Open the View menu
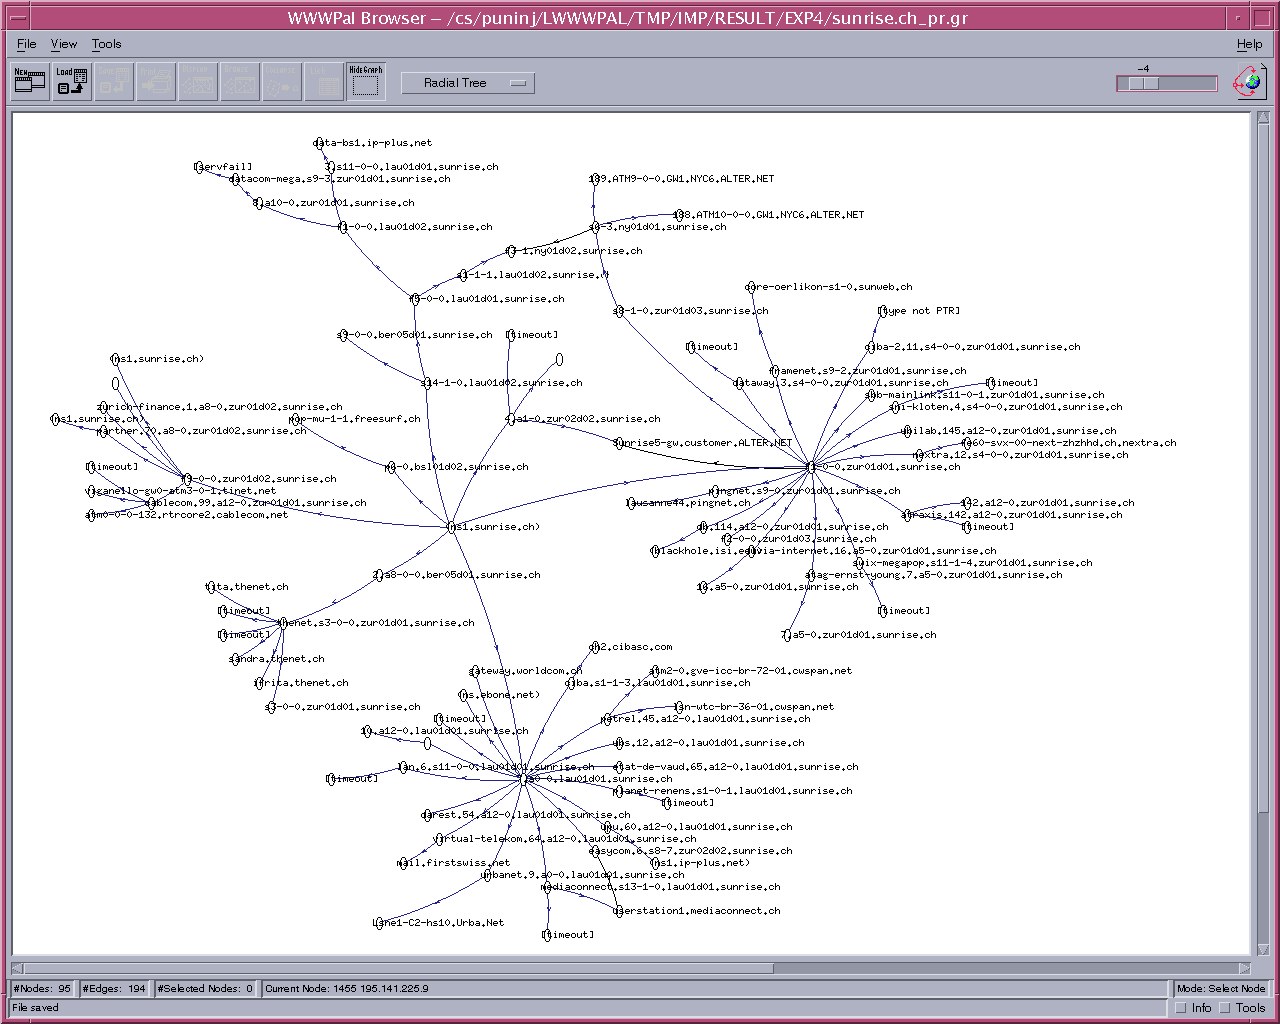This screenshot has width=1280, height=1024. tap(64, 44)
